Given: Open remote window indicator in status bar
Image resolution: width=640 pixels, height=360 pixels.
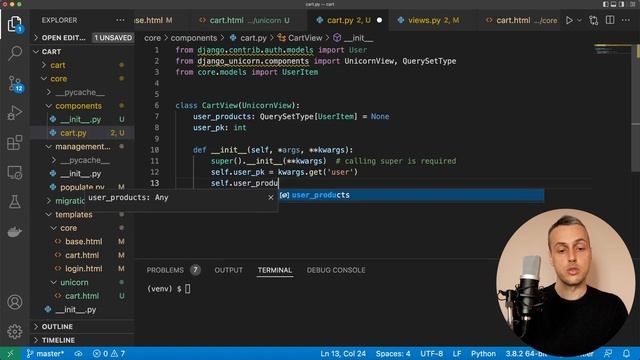Looking at the screenshot, I should 10,353.
